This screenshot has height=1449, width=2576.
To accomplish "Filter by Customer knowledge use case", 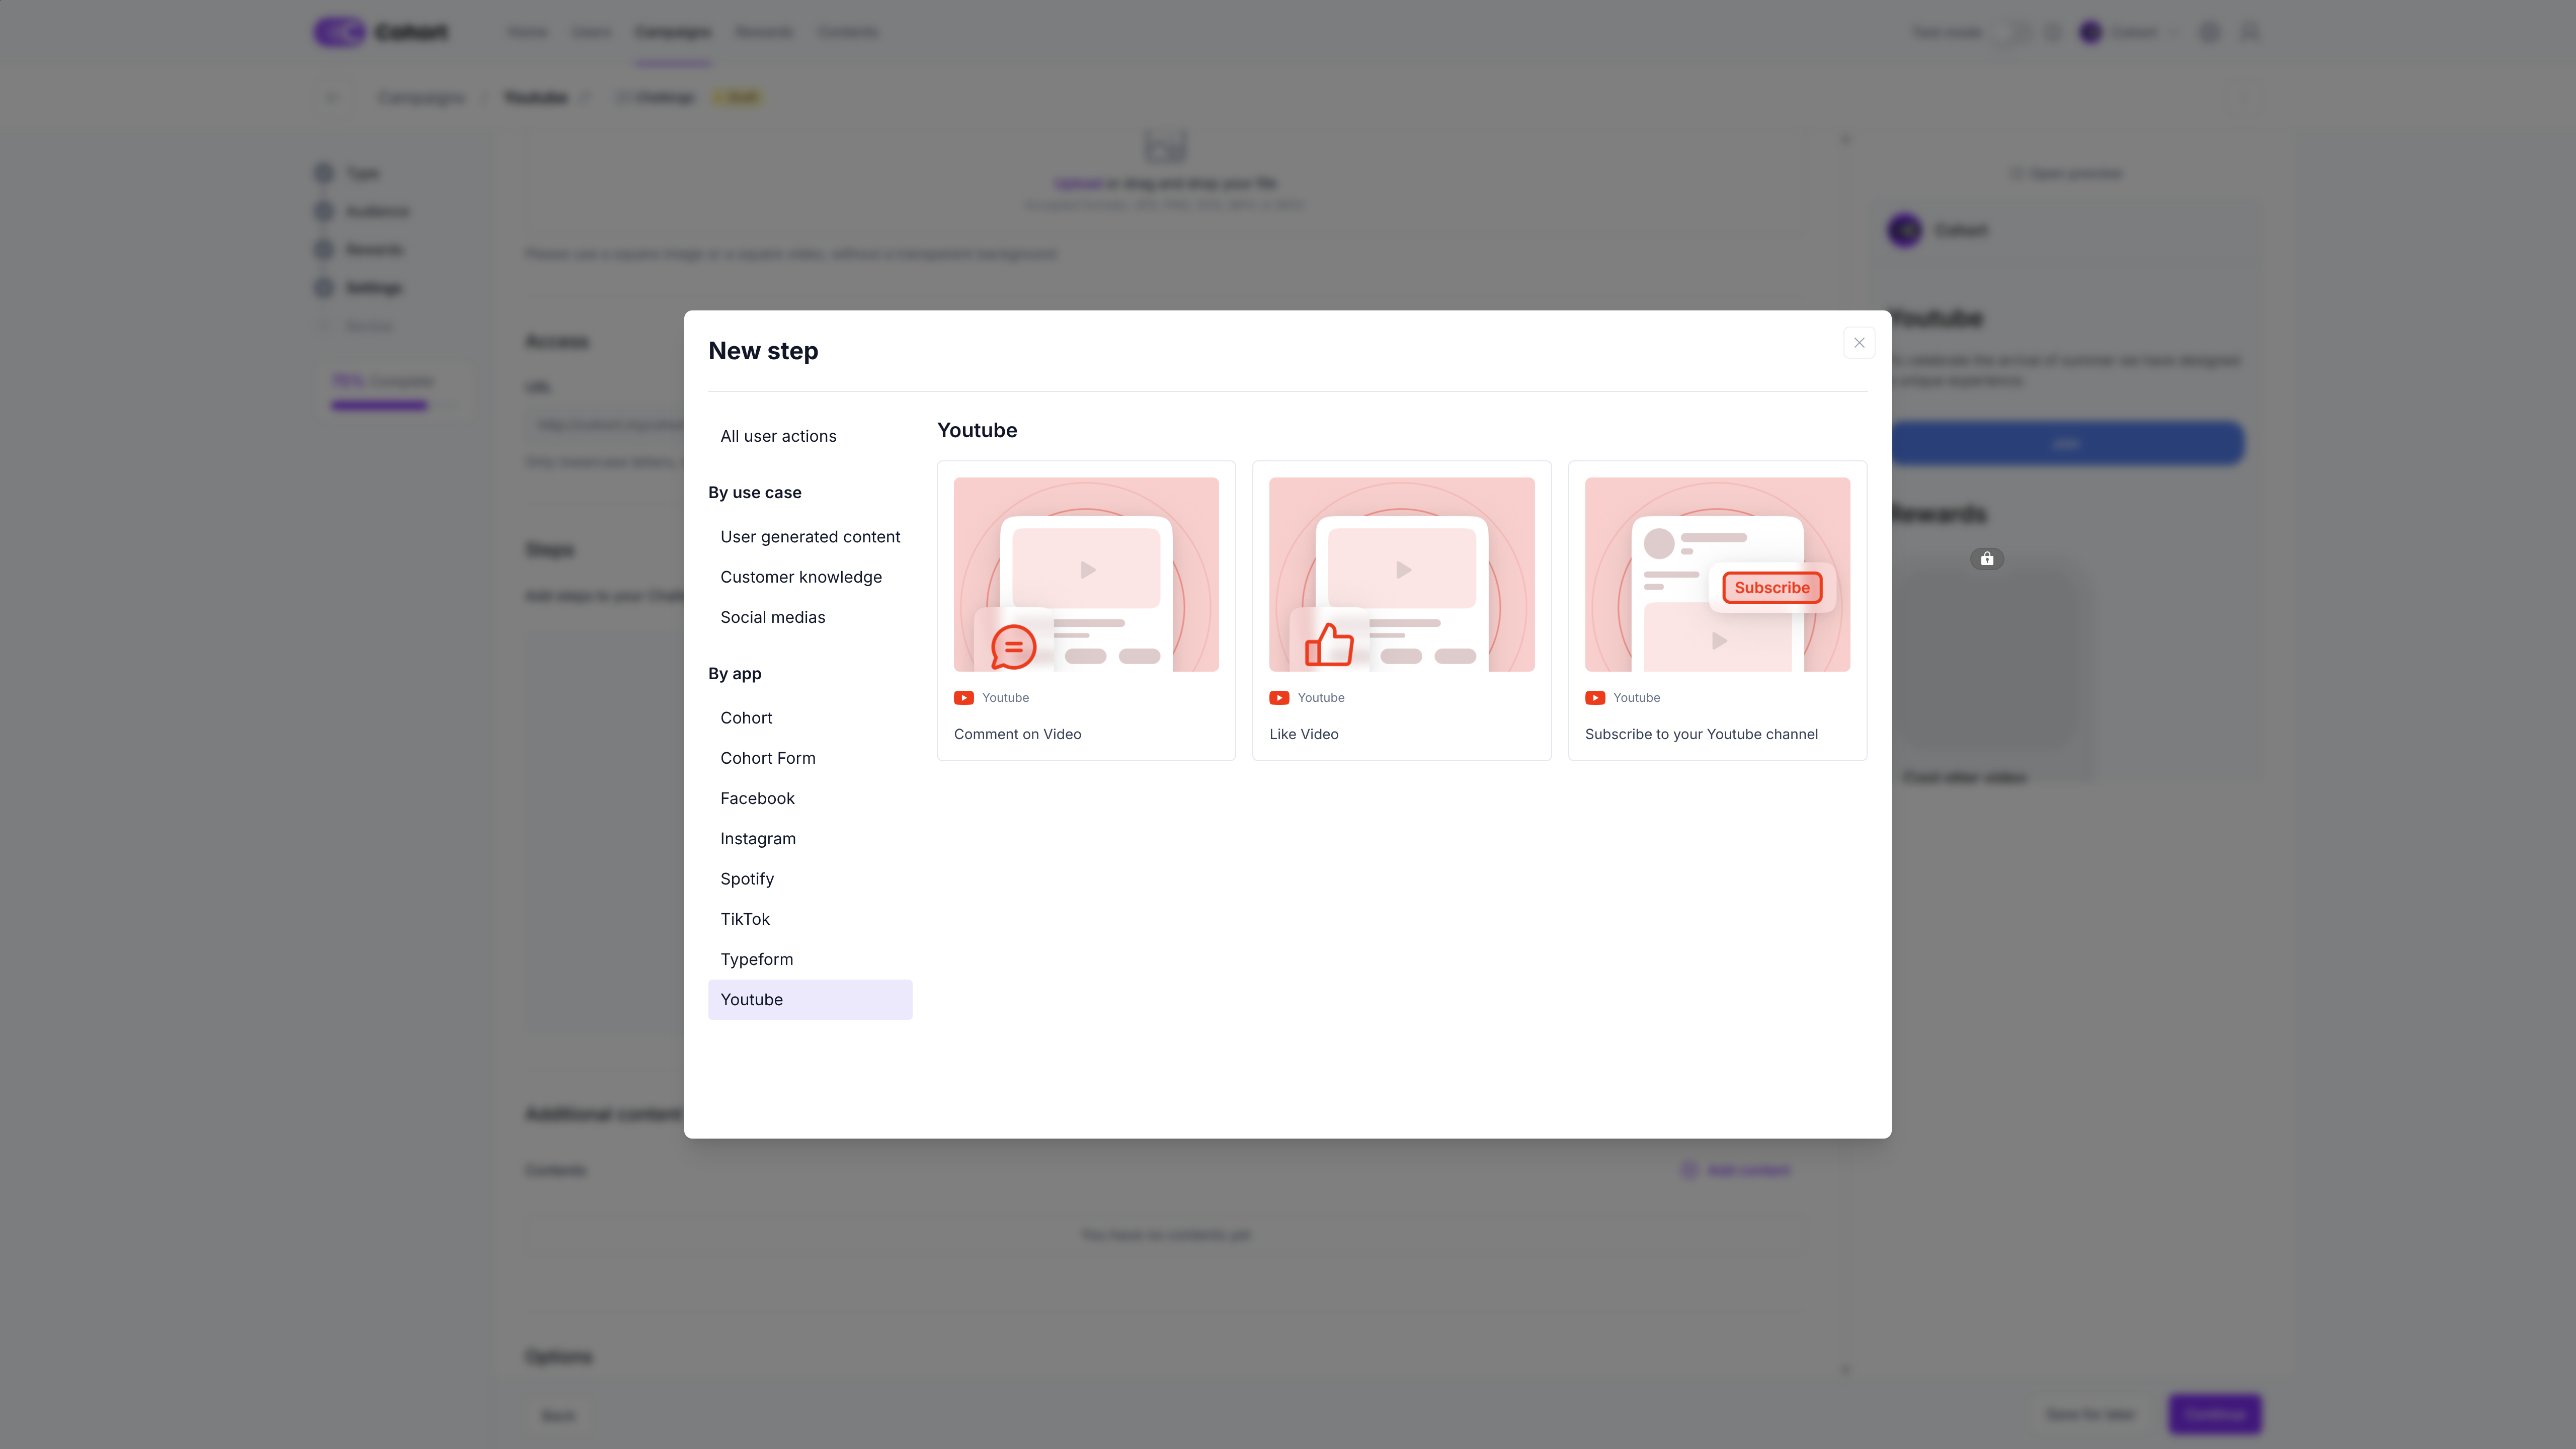I will point(801,577).
